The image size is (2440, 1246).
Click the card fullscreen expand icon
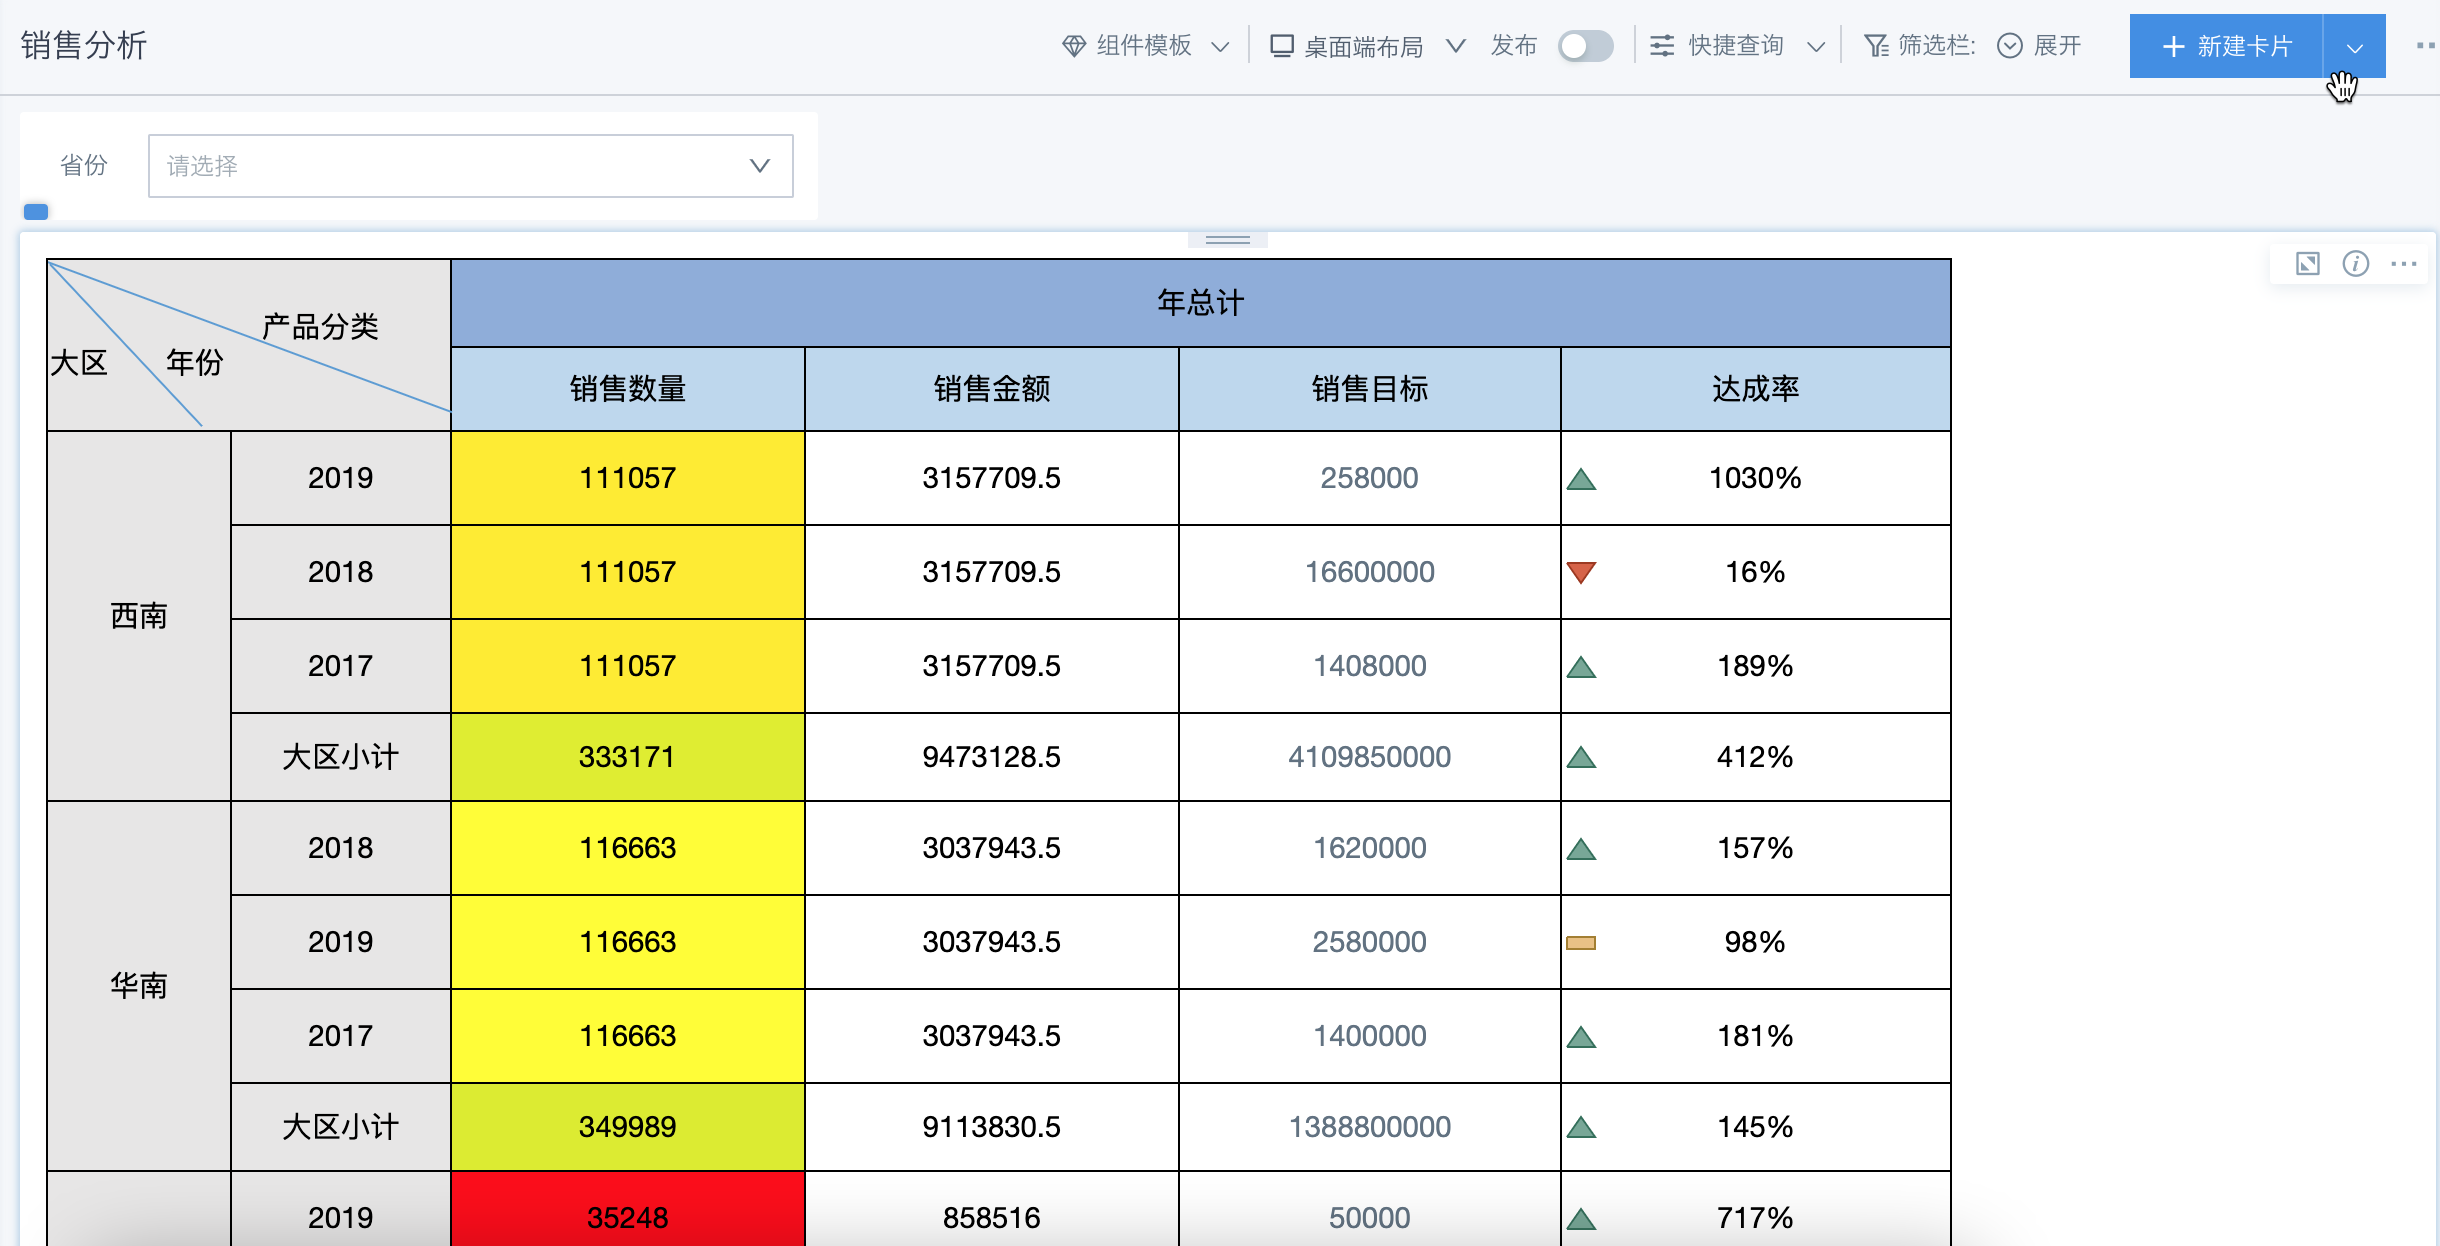pos(2307,264)
